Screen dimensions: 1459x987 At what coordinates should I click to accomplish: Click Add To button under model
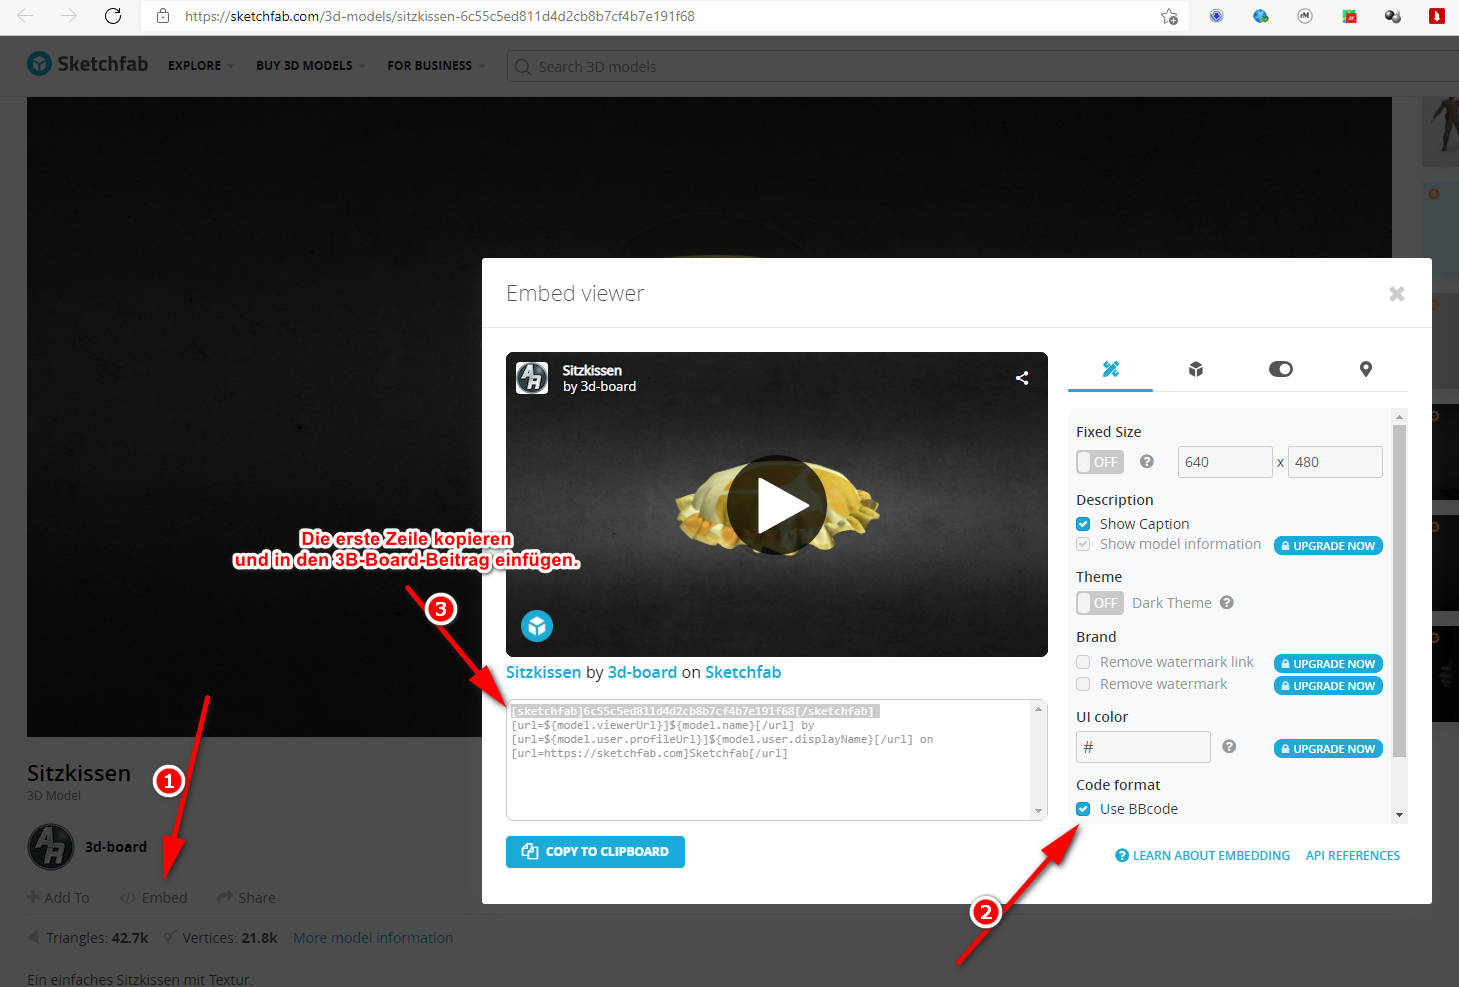coord(58,898)
